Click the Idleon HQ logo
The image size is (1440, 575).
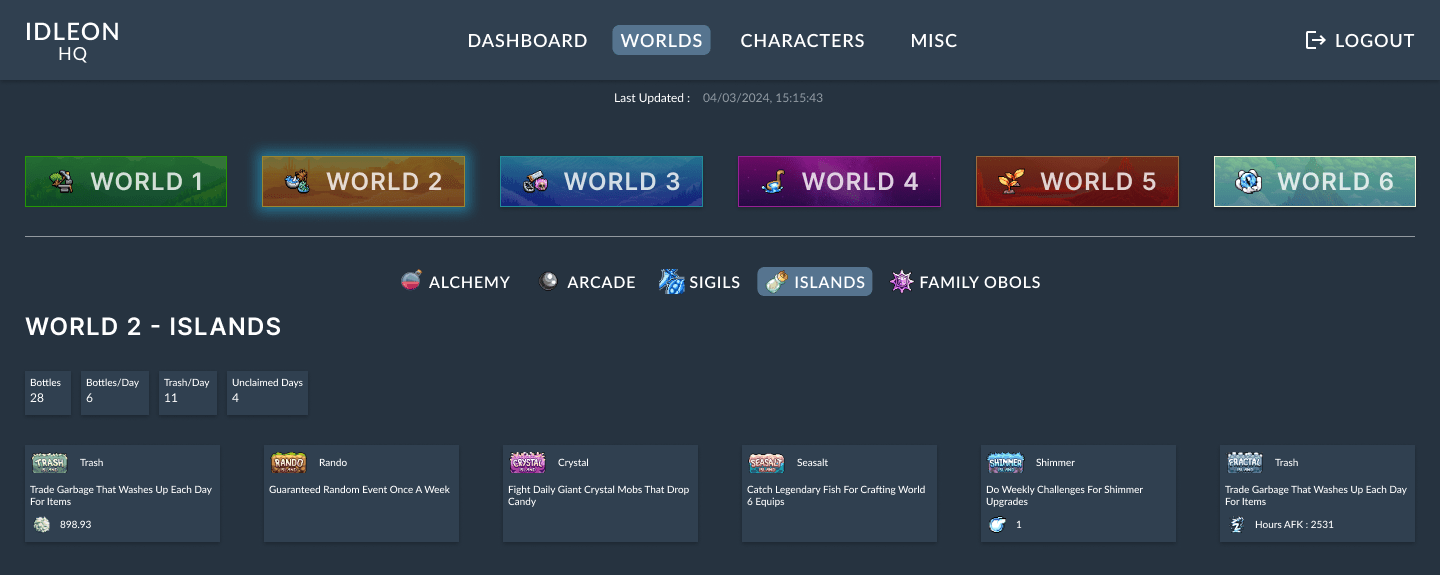[x=72, y=41]
